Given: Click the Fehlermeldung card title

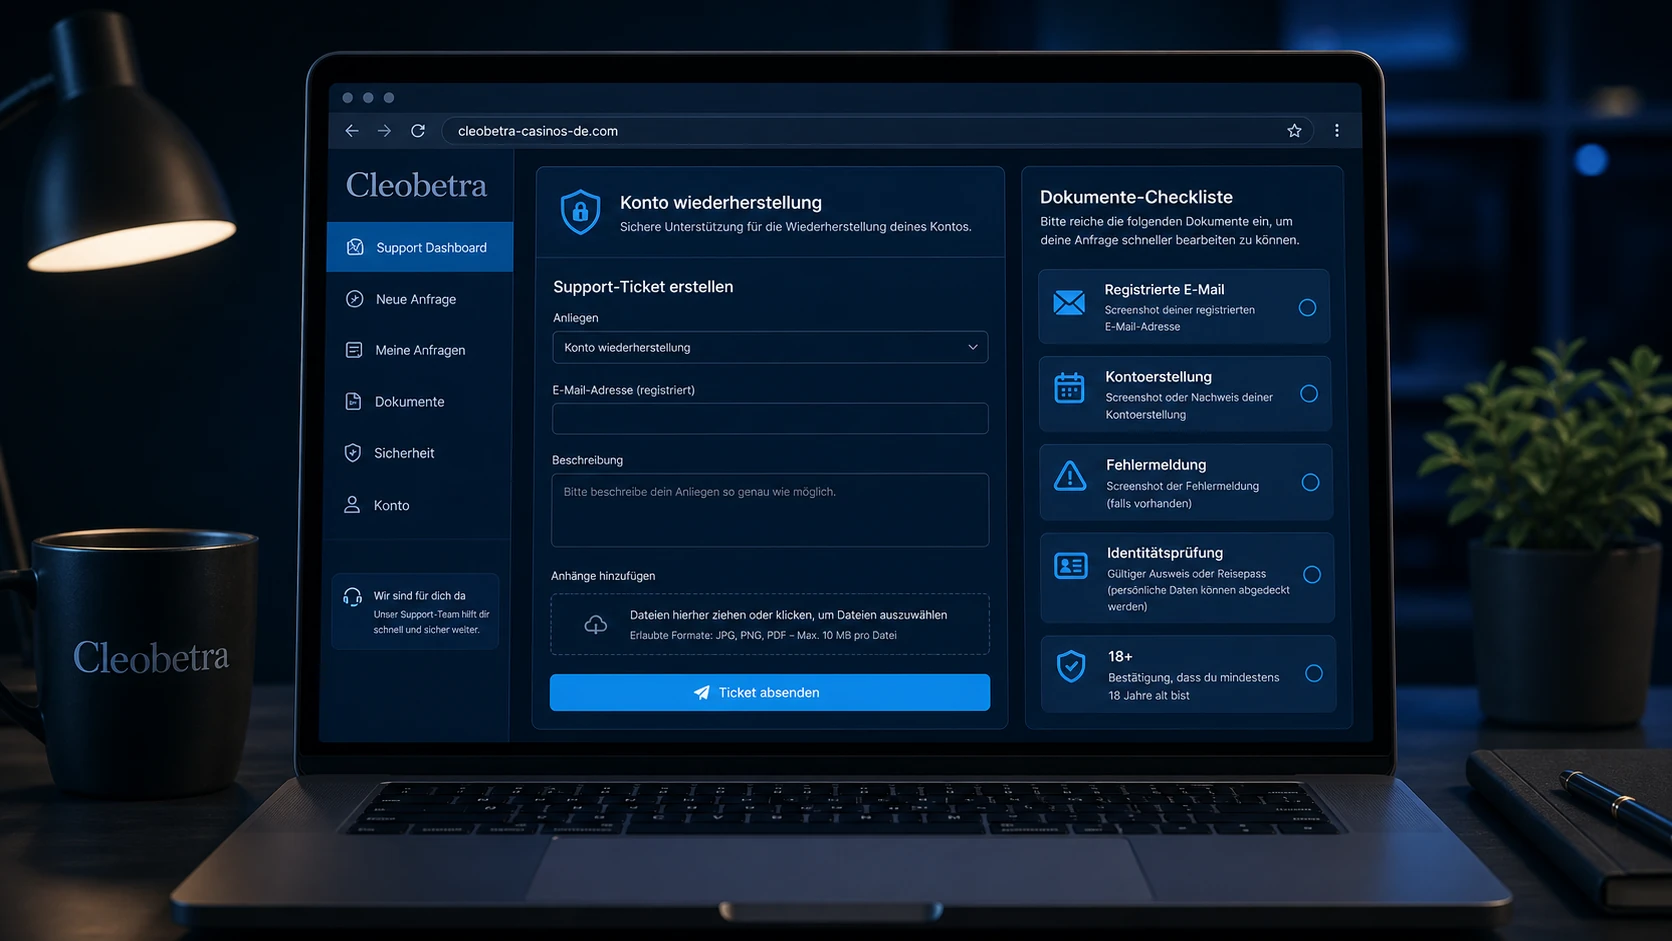Looking at the screenshot, I should pyautogui.click(x=1156, y=465).
